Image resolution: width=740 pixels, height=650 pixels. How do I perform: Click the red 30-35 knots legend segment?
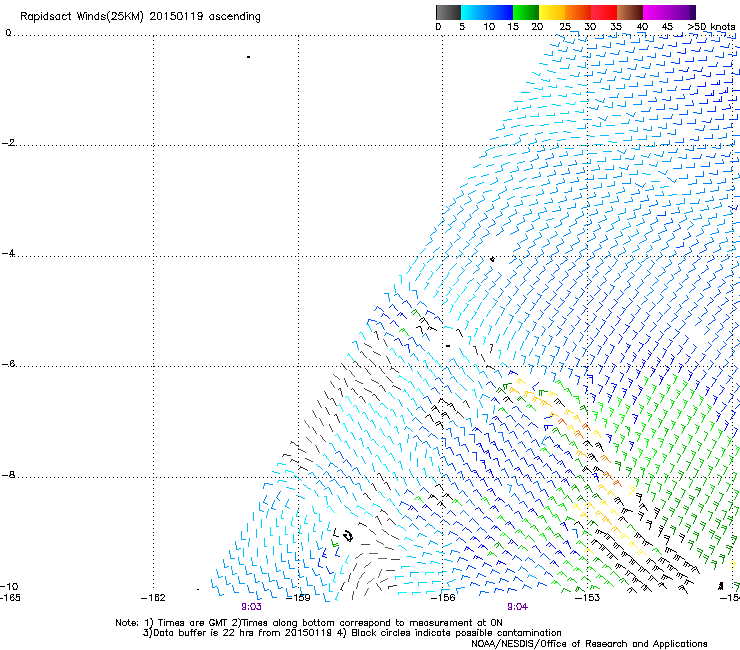[604, 12]
